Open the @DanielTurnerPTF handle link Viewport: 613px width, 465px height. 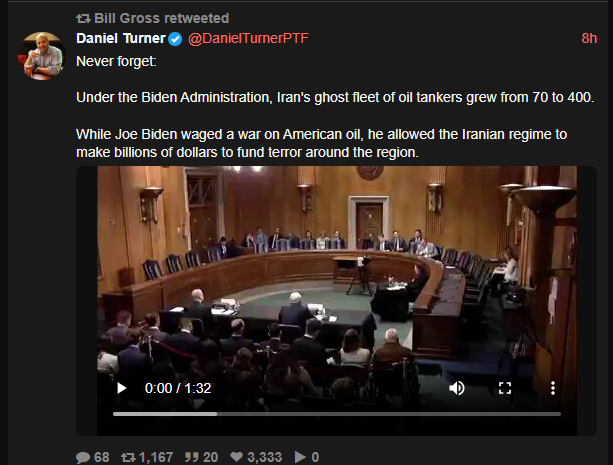248,38
